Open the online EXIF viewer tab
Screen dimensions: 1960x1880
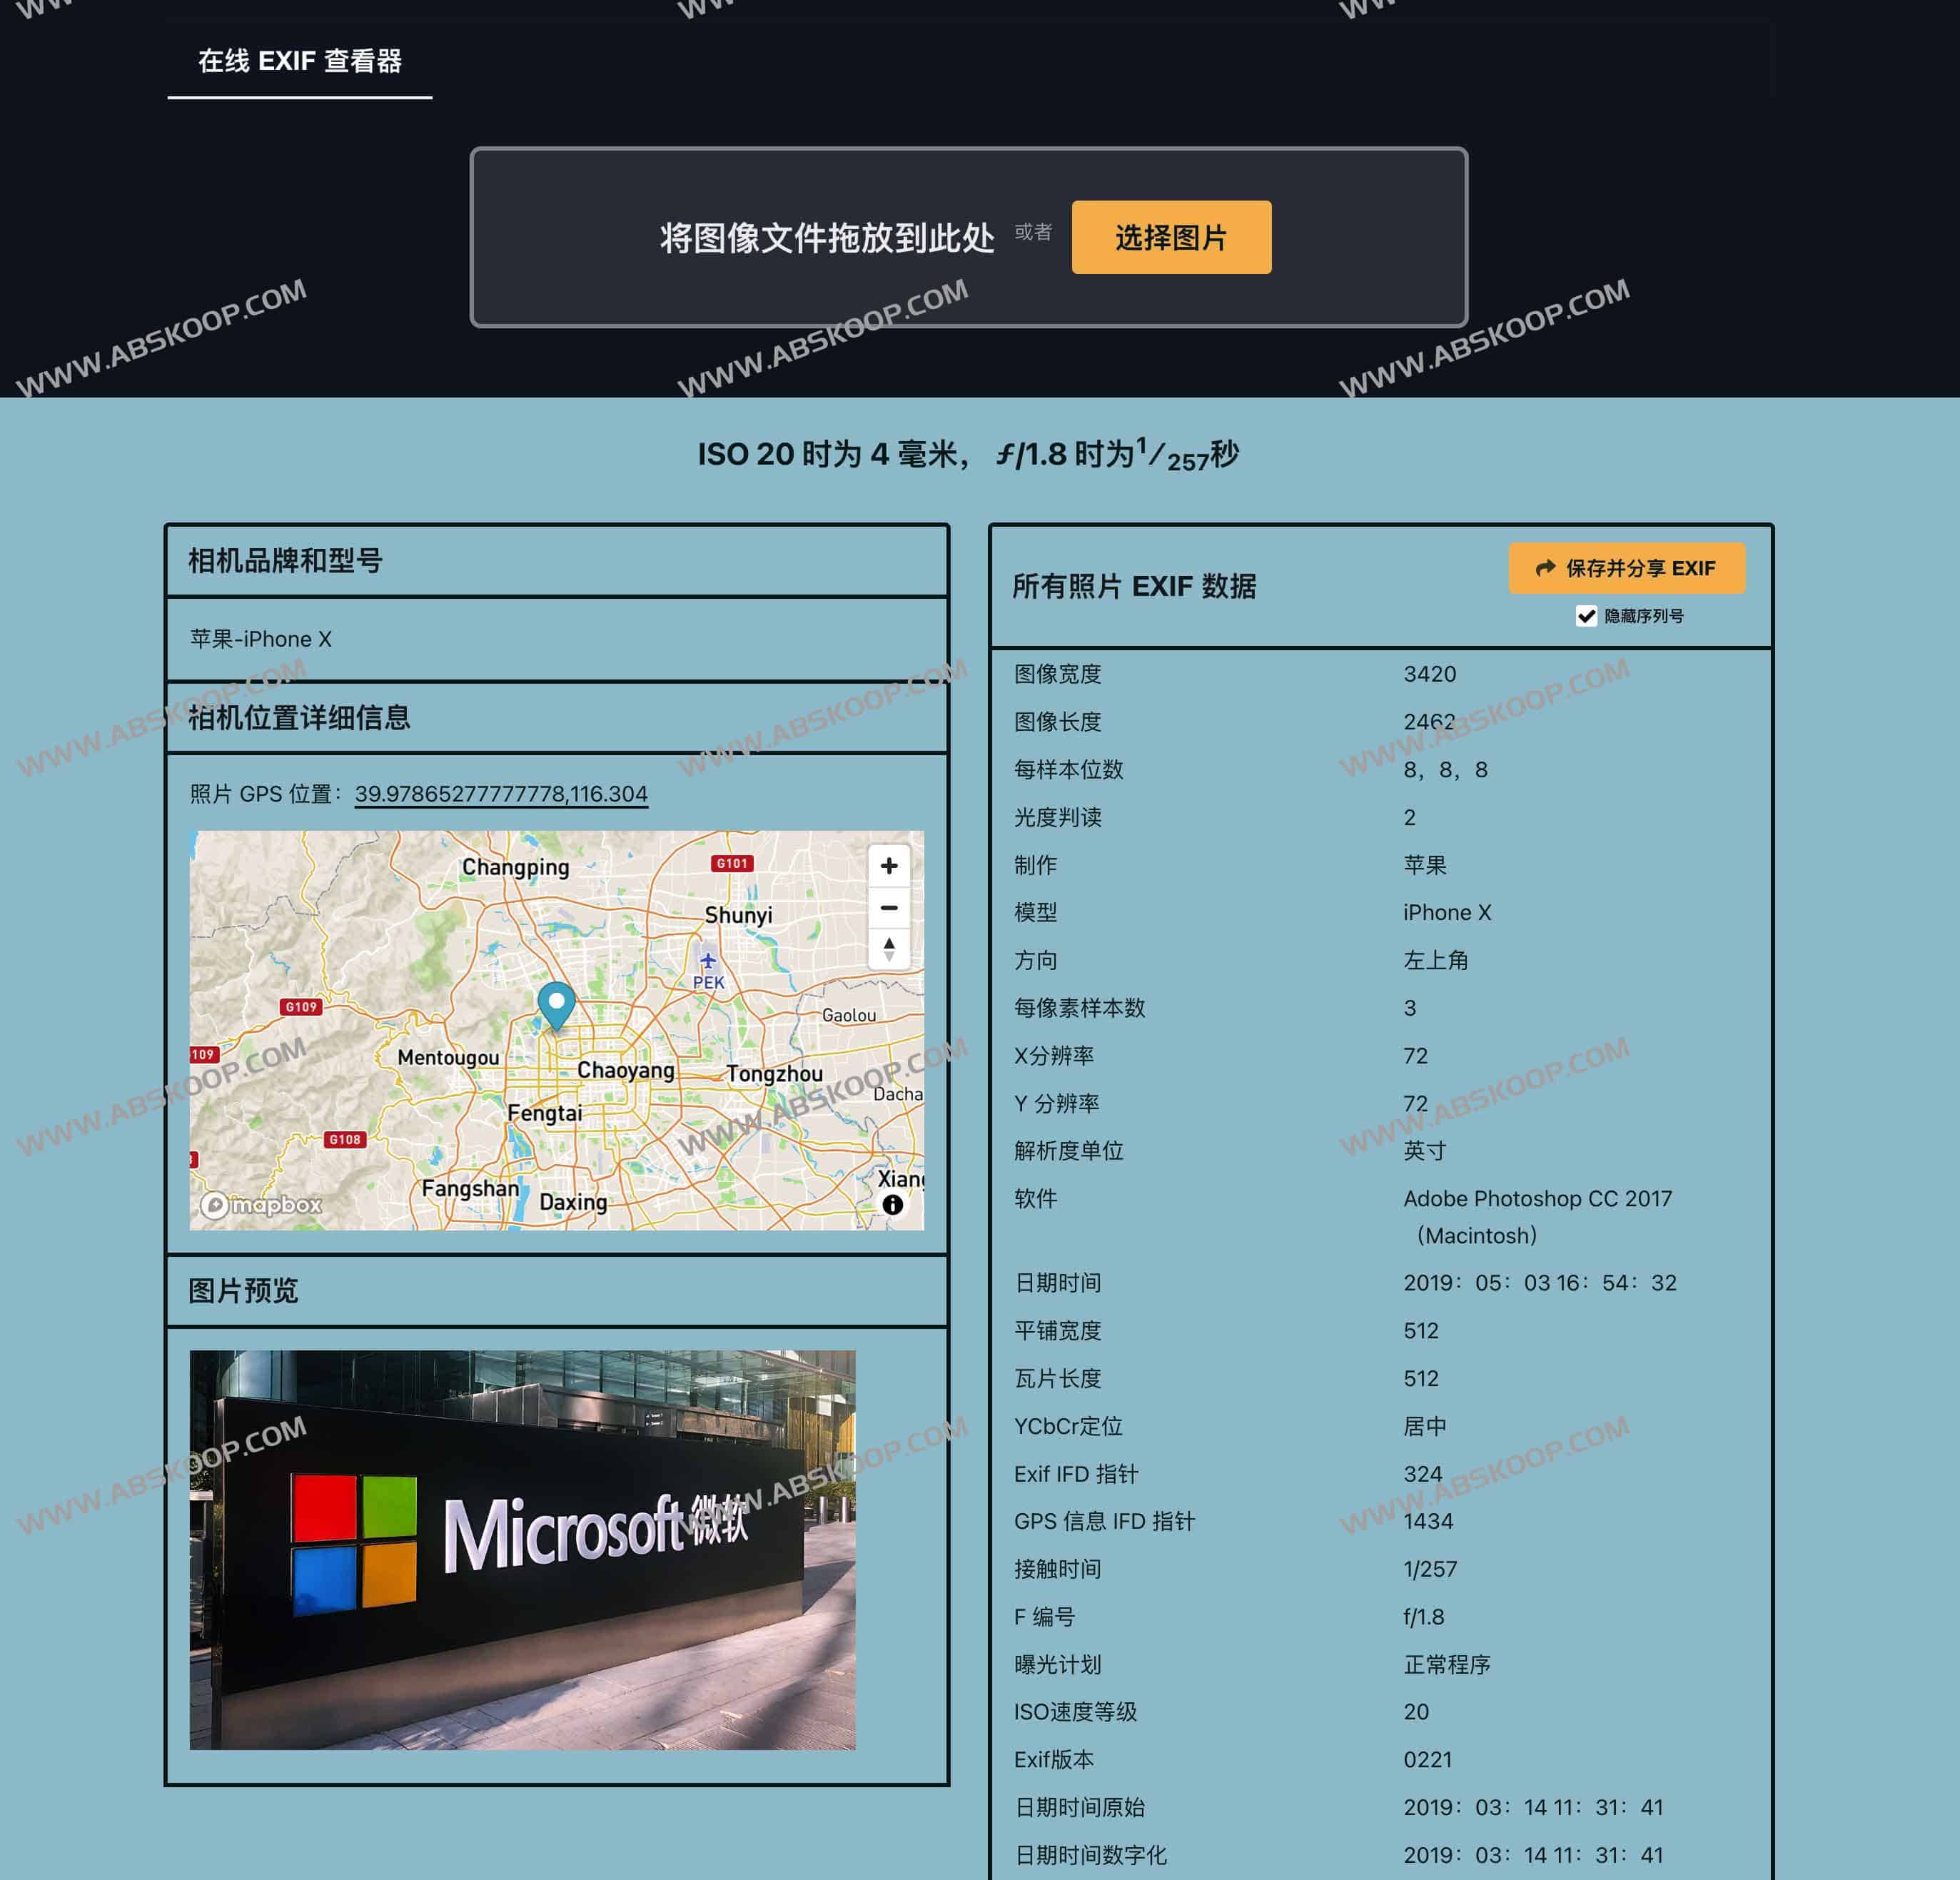click(x=300, y=62)
